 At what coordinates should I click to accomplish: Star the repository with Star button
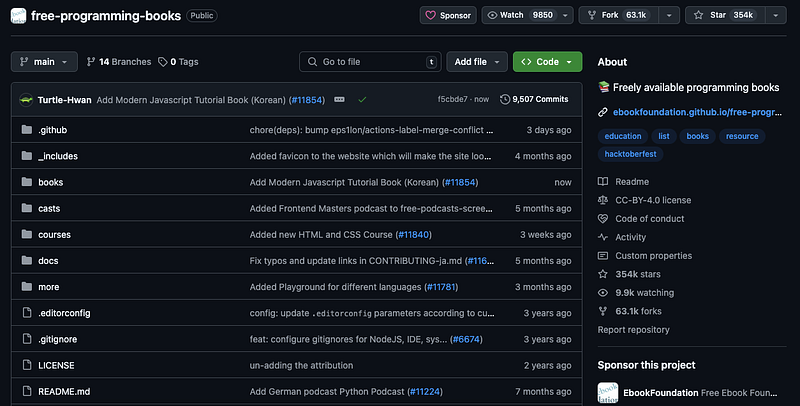click(725, 15)
